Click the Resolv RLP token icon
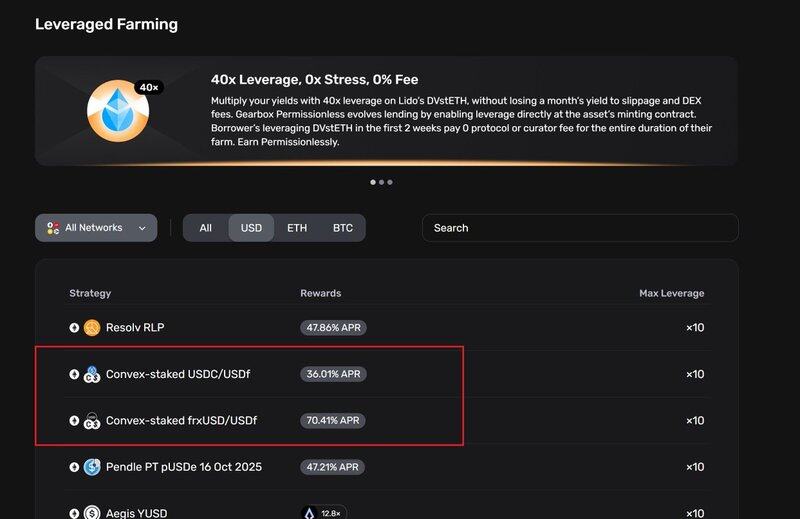The height and width of the screenshot is (519, 800). tap(92, 328)
